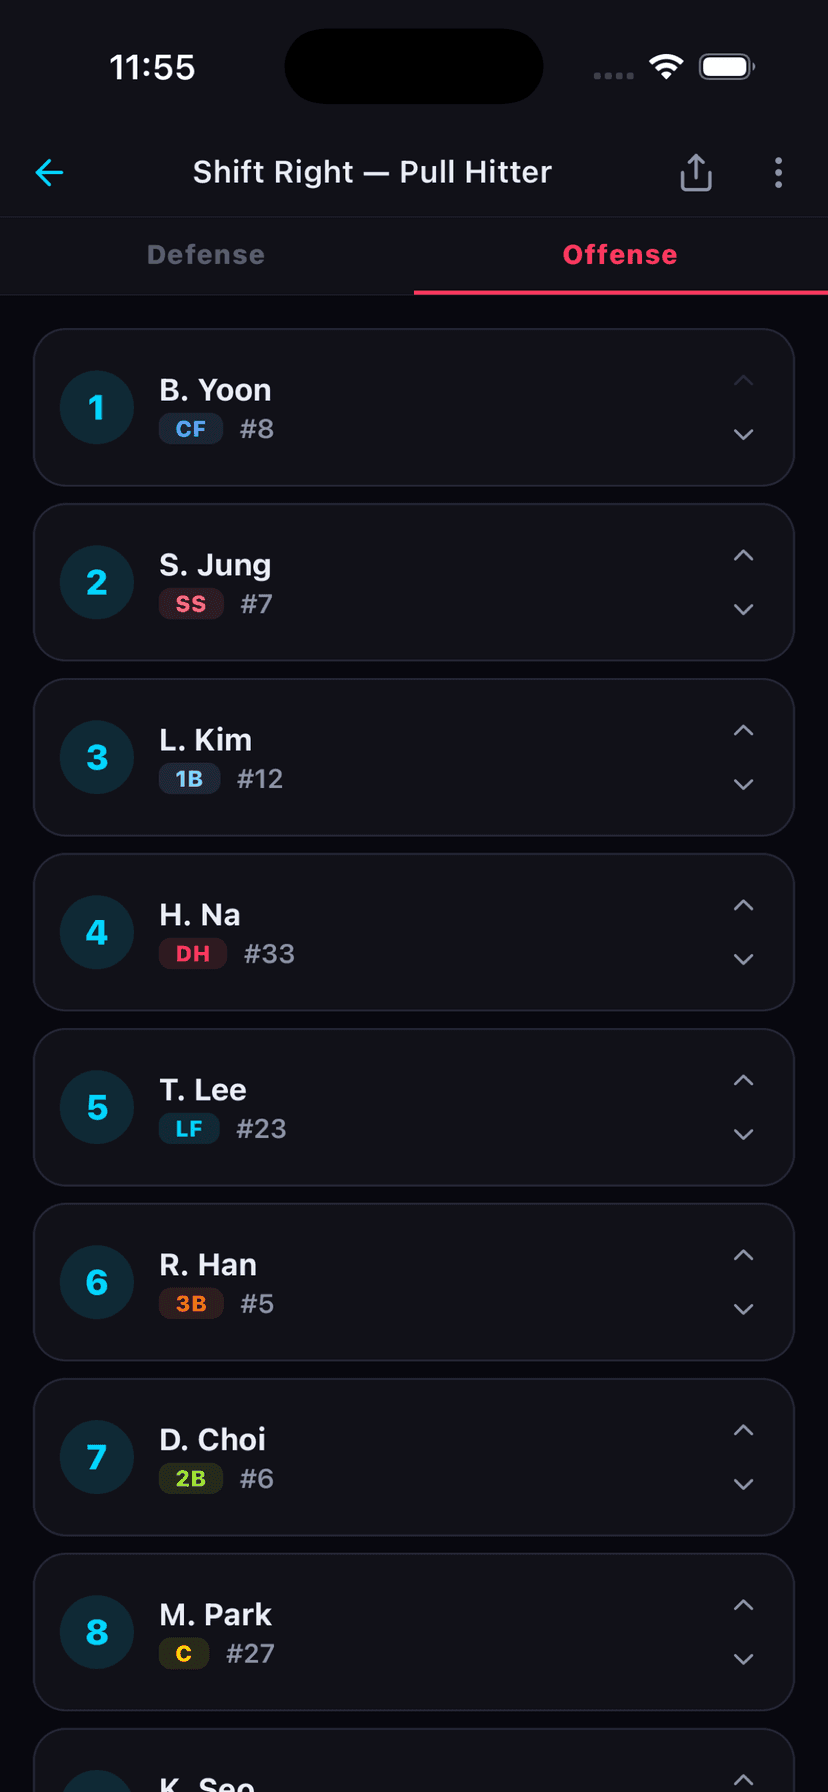Open the share lineup icon

(696, 173)
